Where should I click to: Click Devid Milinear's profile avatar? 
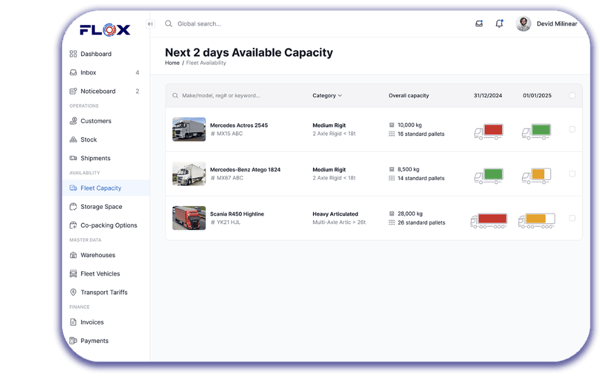pos(523,24)
